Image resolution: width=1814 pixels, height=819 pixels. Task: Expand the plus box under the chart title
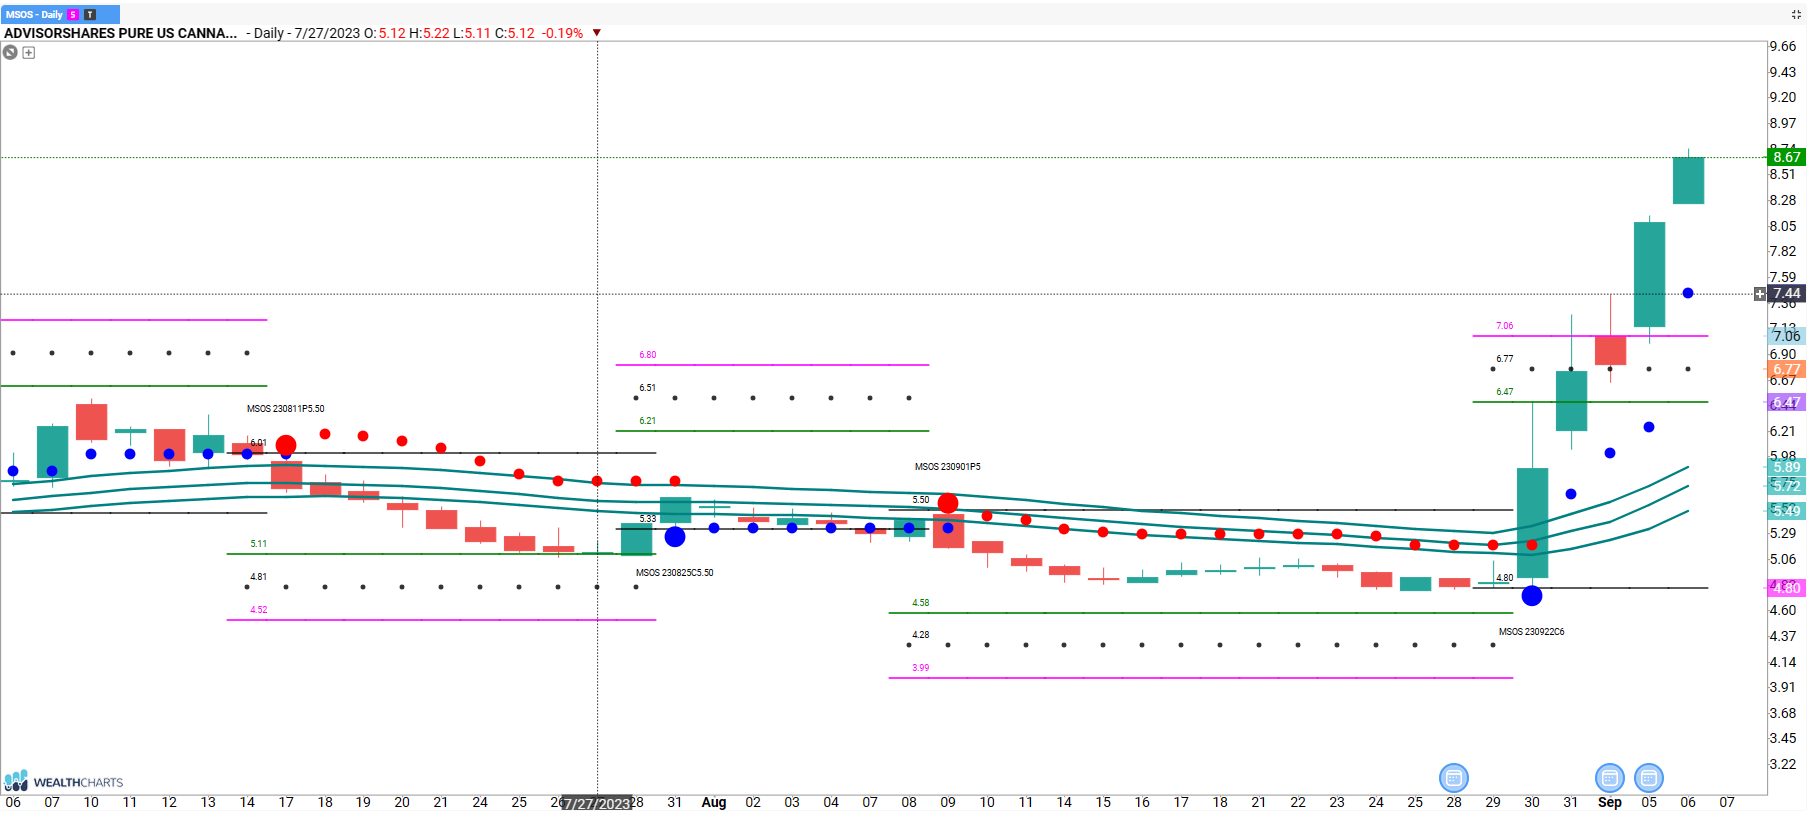(29, 52)
